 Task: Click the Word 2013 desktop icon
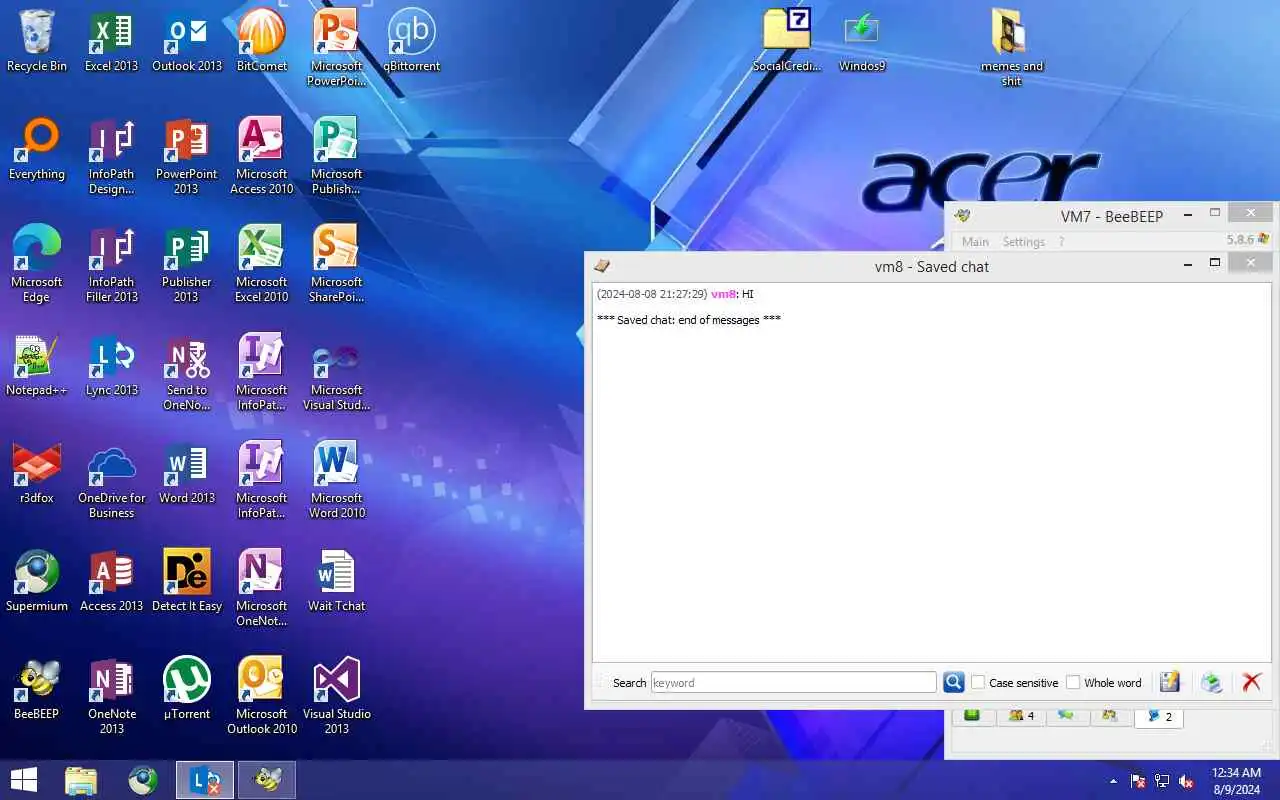tap(187, 473)
